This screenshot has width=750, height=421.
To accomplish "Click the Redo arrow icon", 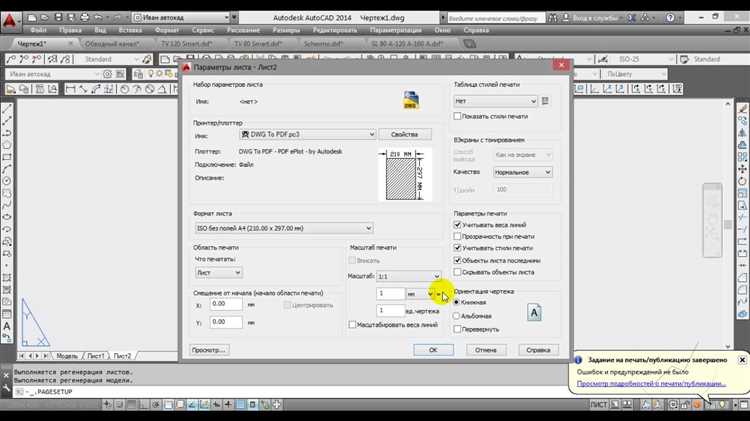I will [117, 18].
